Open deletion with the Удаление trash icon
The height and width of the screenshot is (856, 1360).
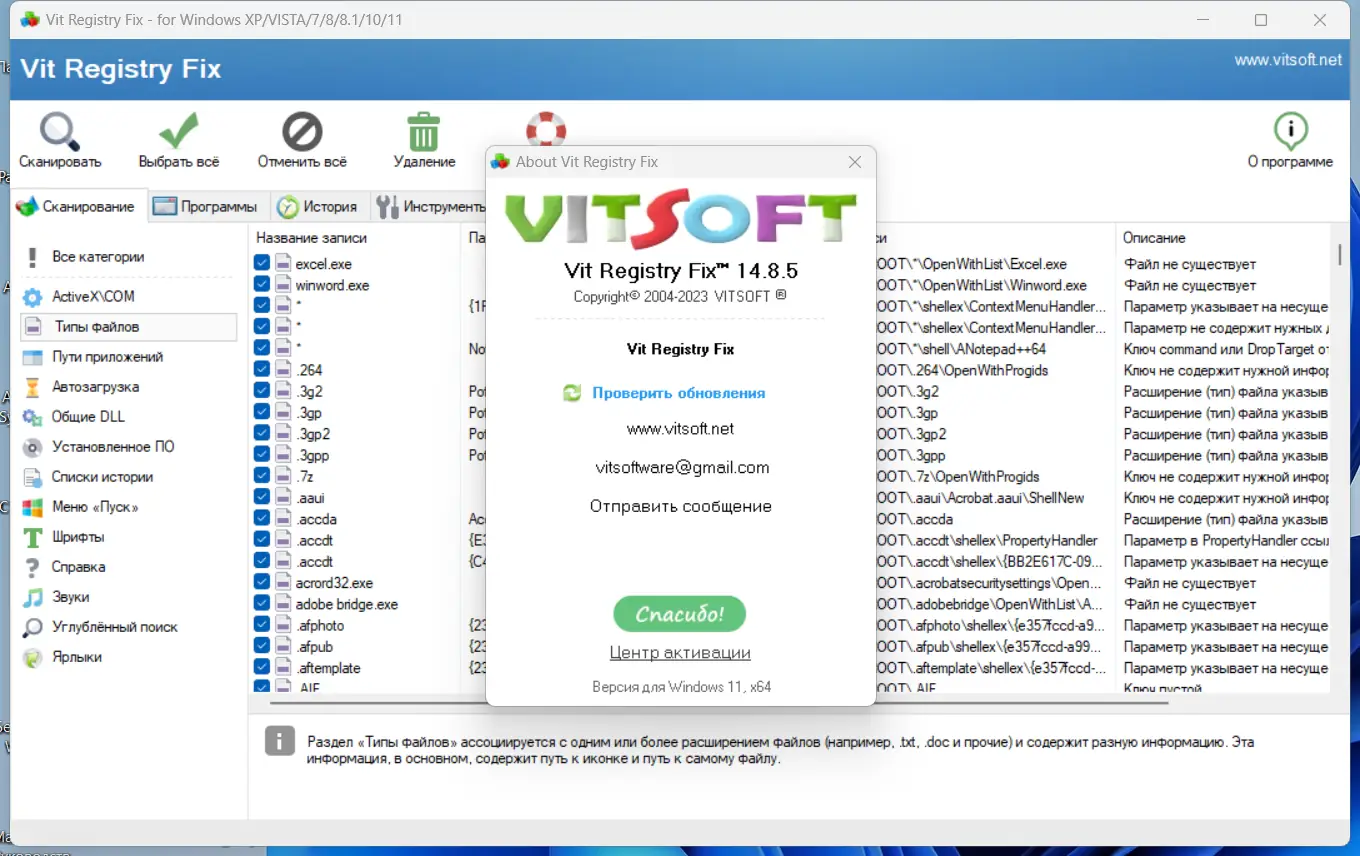pos(424,131)
